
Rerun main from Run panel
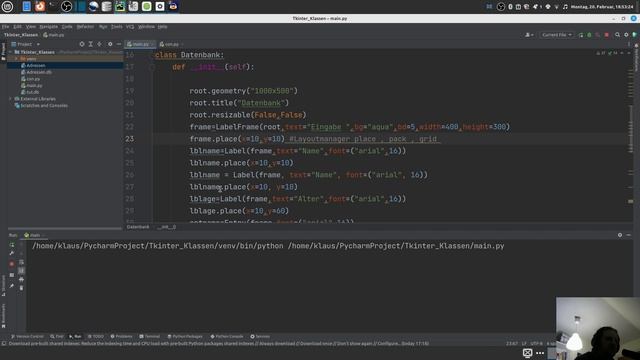tap(11, 245)
